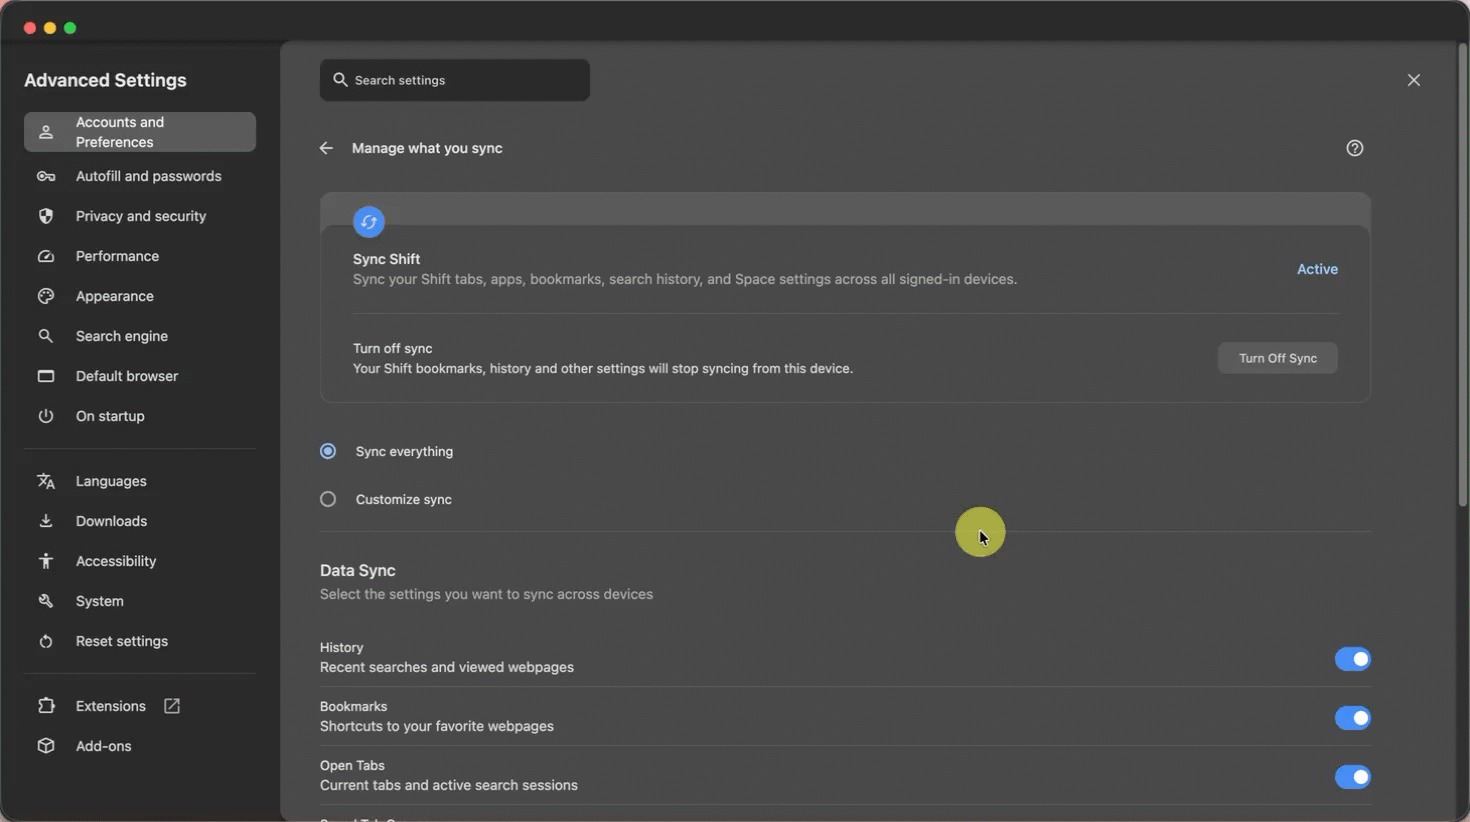This screenshot has width=1470, height=822.
Task: Click the Manage what you sync heading
Action: coord(427,148)
